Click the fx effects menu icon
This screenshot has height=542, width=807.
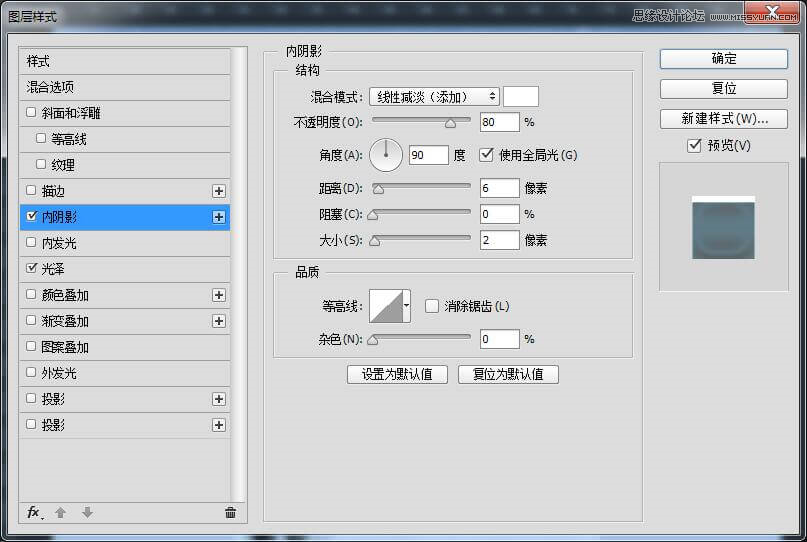pos(34,512)
